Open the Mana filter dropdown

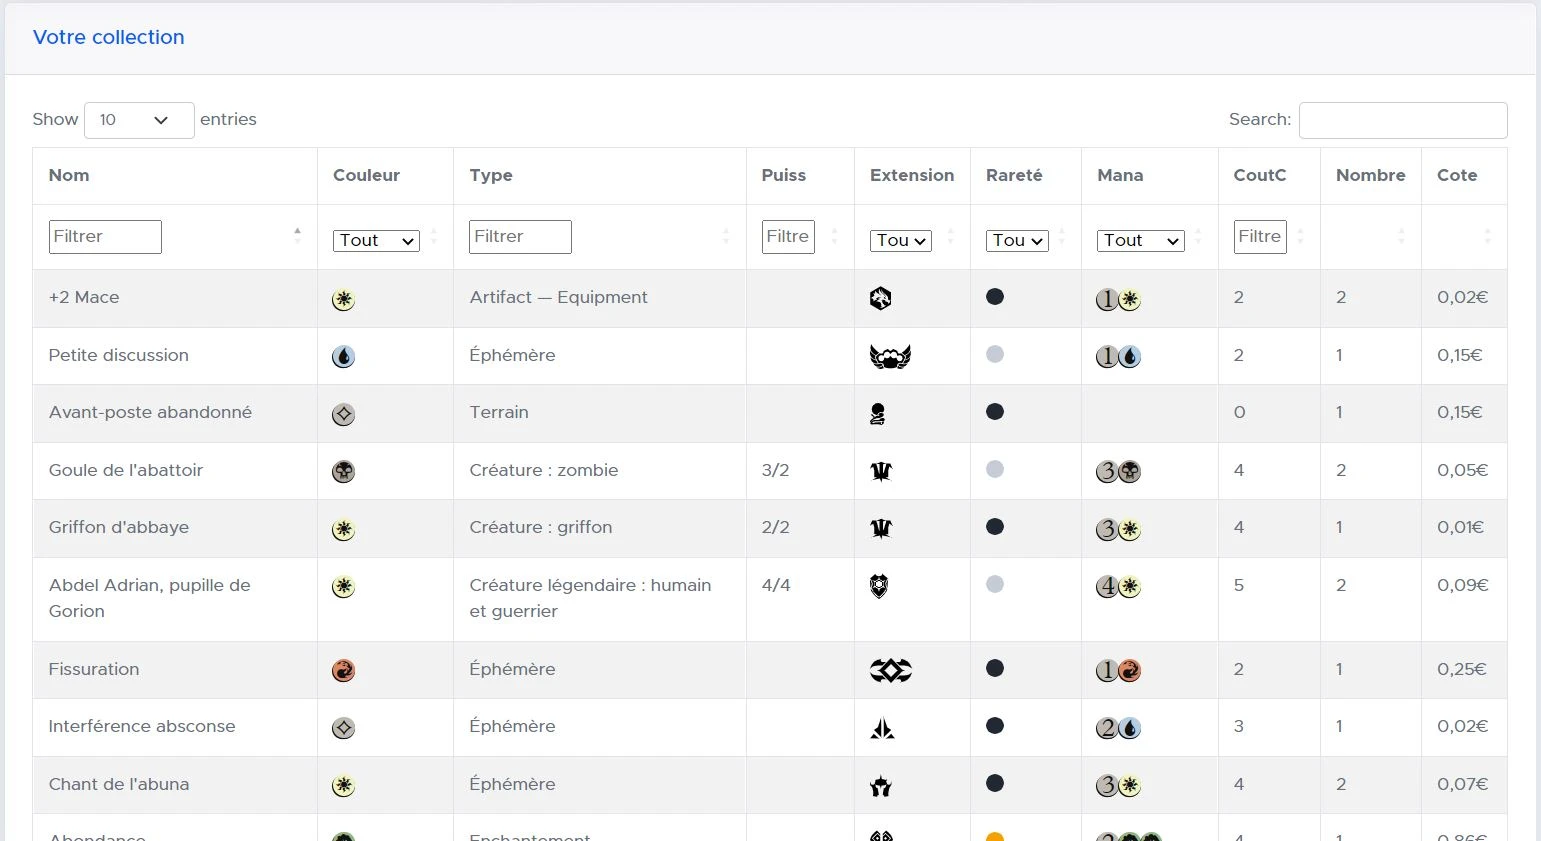[1140, 240]
